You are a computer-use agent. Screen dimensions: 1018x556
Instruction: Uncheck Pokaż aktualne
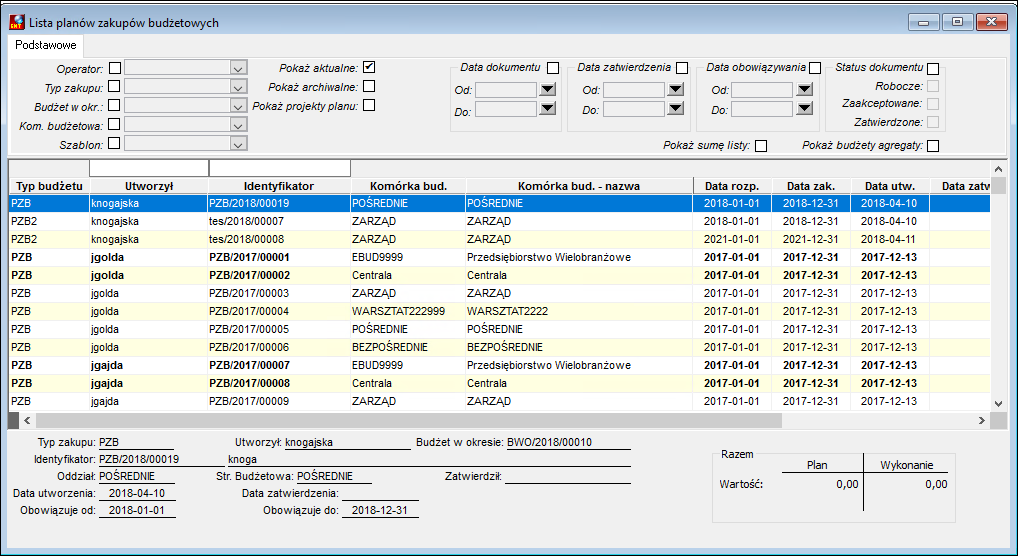tap(369, 67)
